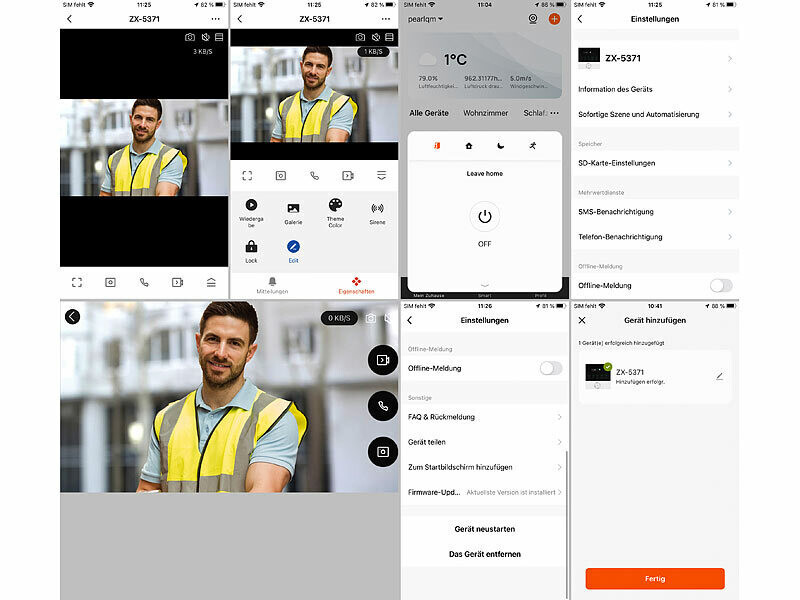Select the running person mode icon

click(533, 146)
